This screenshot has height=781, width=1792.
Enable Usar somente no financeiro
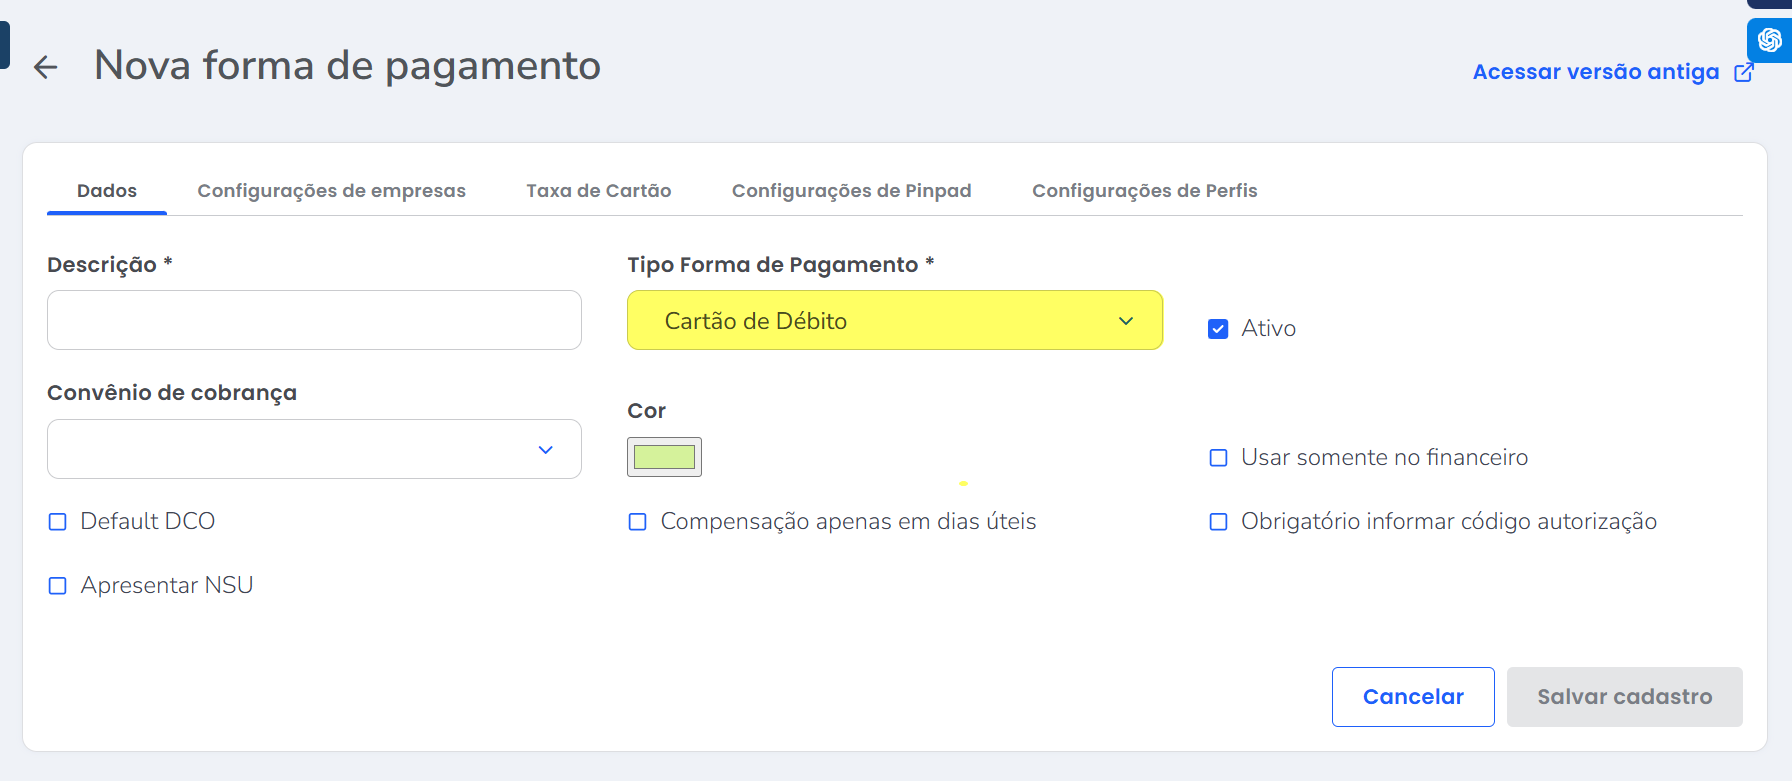(x=1218, y=458)
